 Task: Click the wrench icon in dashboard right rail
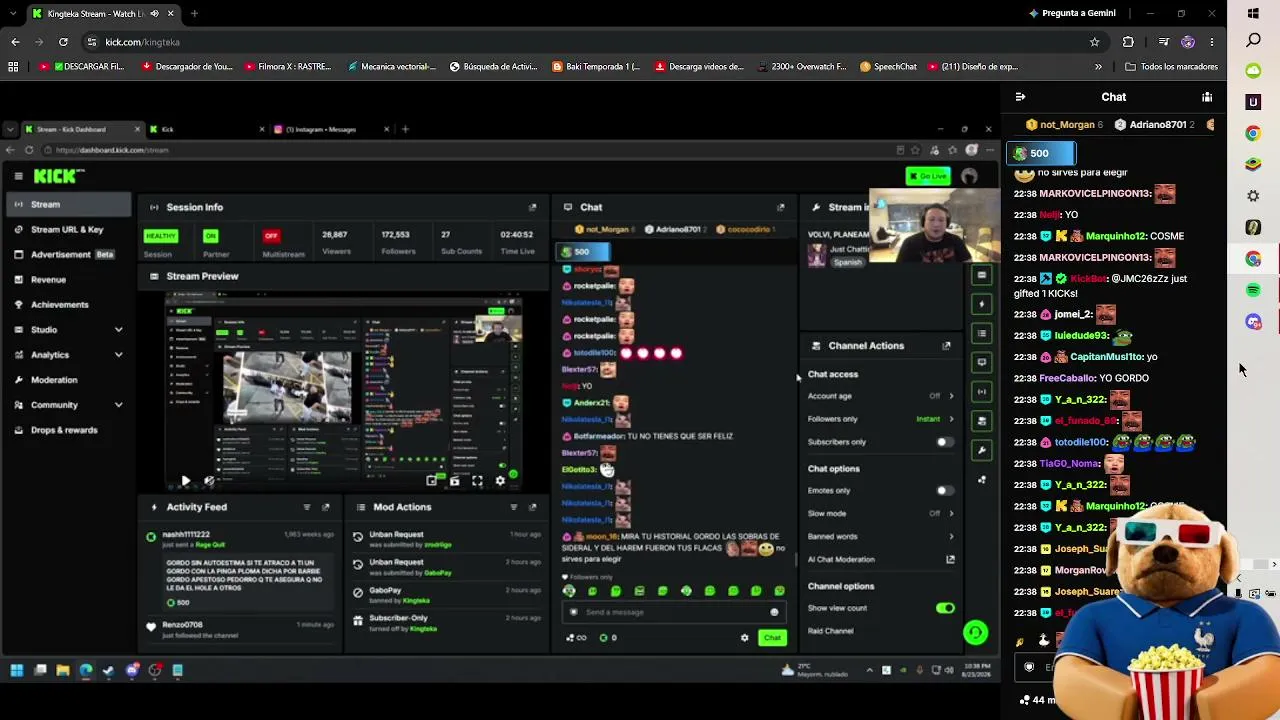pos(982,450)
